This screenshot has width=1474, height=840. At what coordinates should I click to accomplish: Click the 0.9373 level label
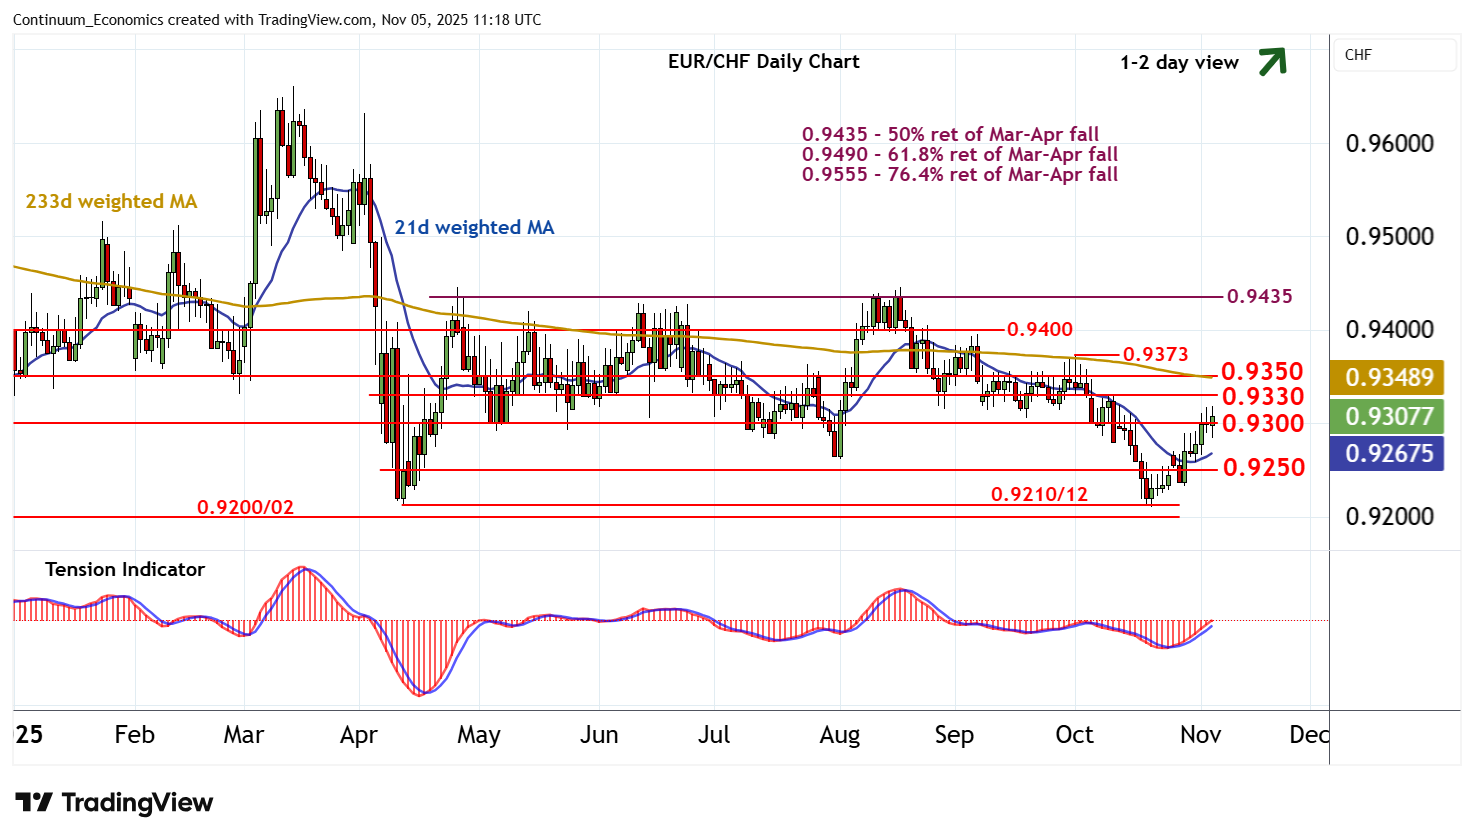click(1155, 355)
